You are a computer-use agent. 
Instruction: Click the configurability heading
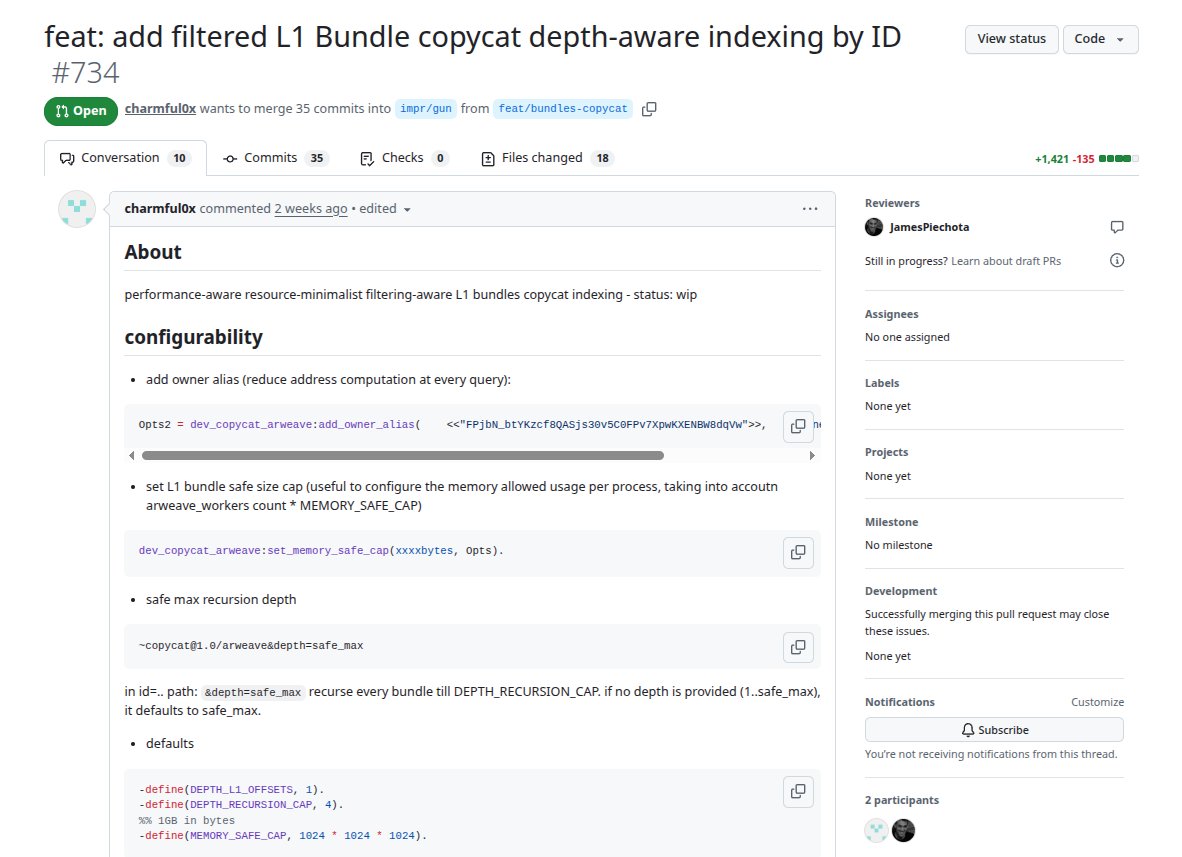click(x=194, y=337)
